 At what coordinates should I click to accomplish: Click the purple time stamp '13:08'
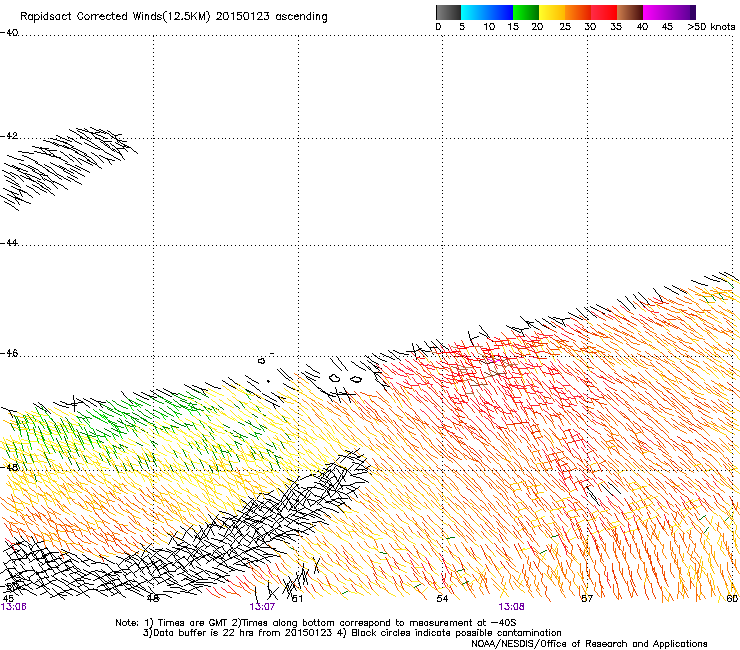[x=512, y=607]
